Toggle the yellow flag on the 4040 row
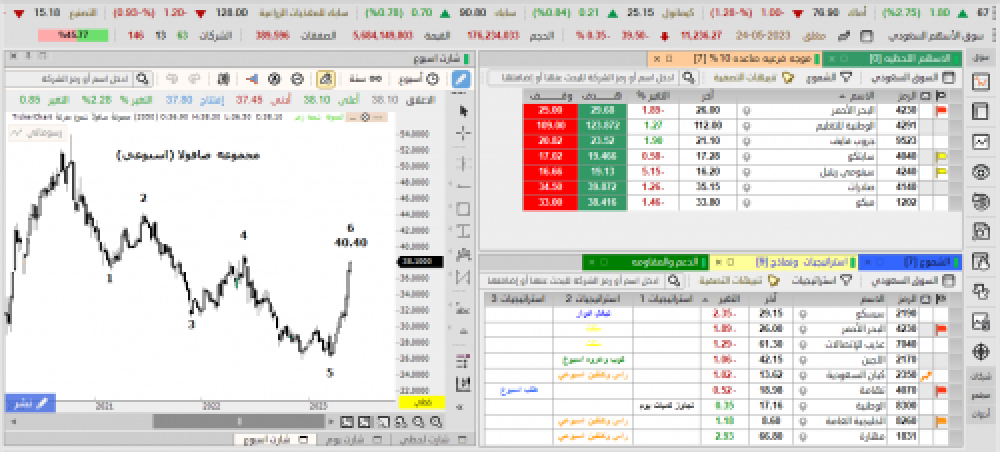Image resolution: width=1000 pixels, height=452 pixels. 940,157
